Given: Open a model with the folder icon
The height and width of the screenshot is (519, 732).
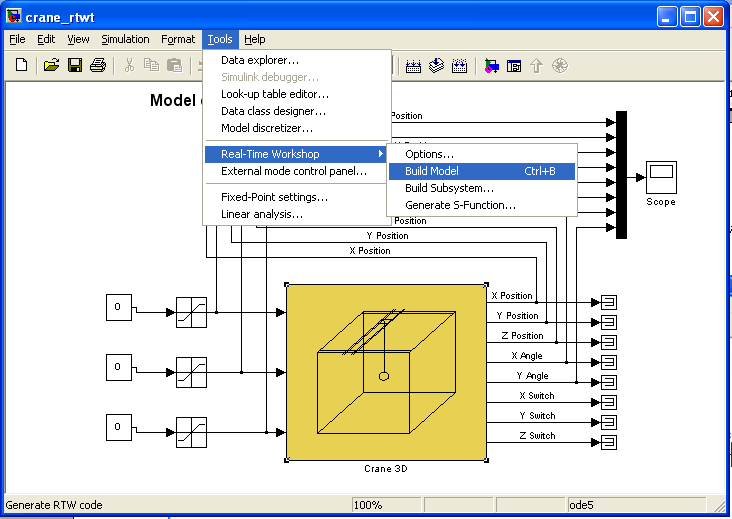Looking at the screenshot, I should [51, 65].
